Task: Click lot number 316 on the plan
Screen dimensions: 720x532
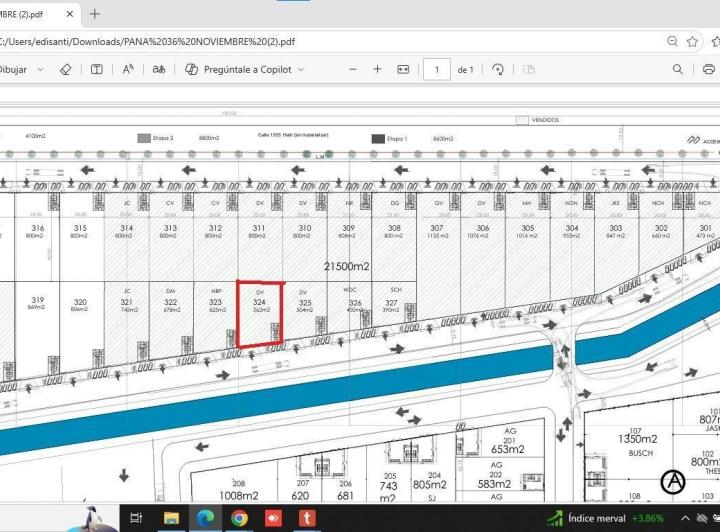Action: pyautogui.click(x=38, y=228)
